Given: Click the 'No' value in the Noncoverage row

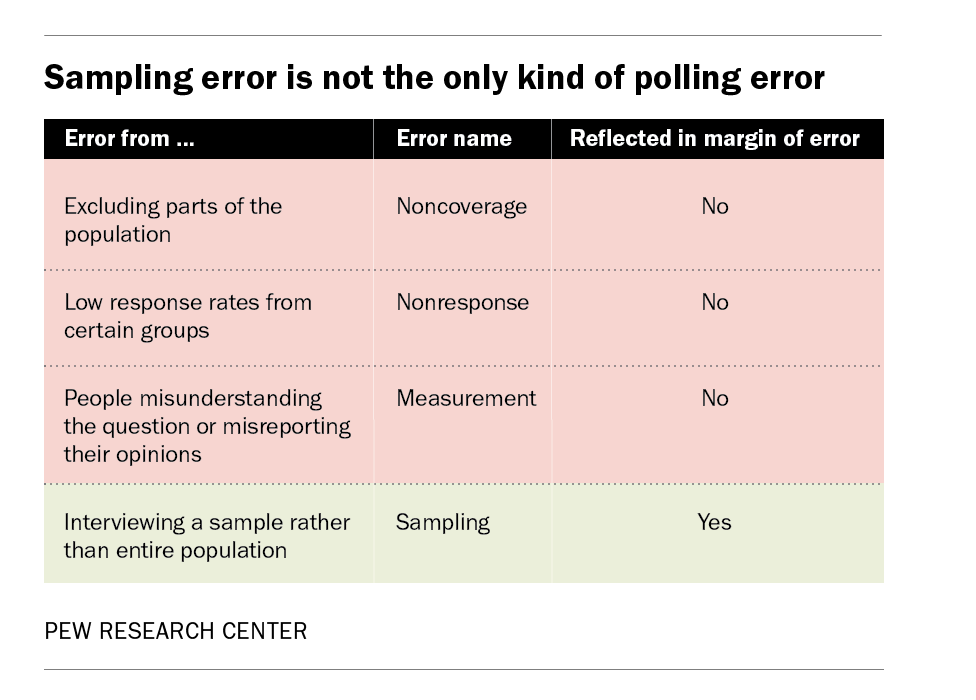Looking at the screenshot, I should [715, 206].
